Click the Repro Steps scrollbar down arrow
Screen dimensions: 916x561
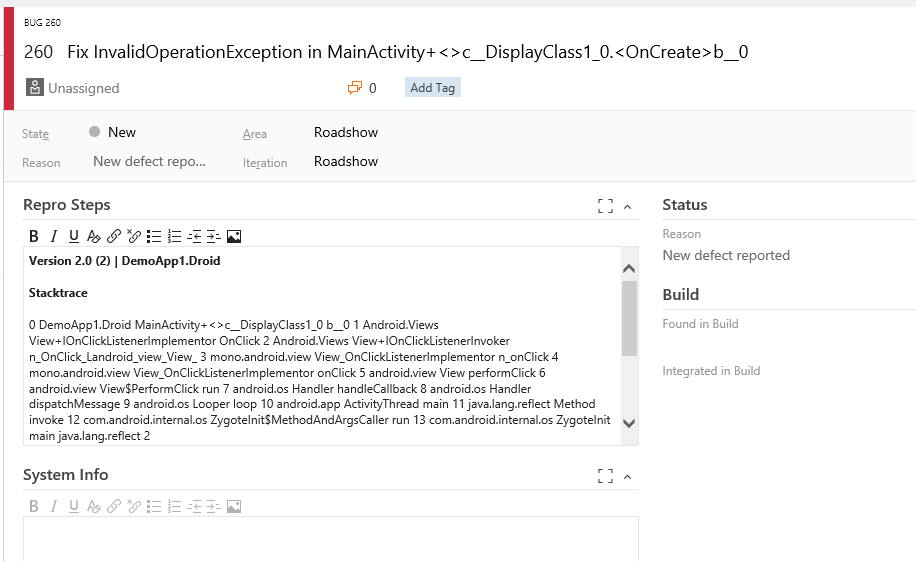tap(629, 423)
